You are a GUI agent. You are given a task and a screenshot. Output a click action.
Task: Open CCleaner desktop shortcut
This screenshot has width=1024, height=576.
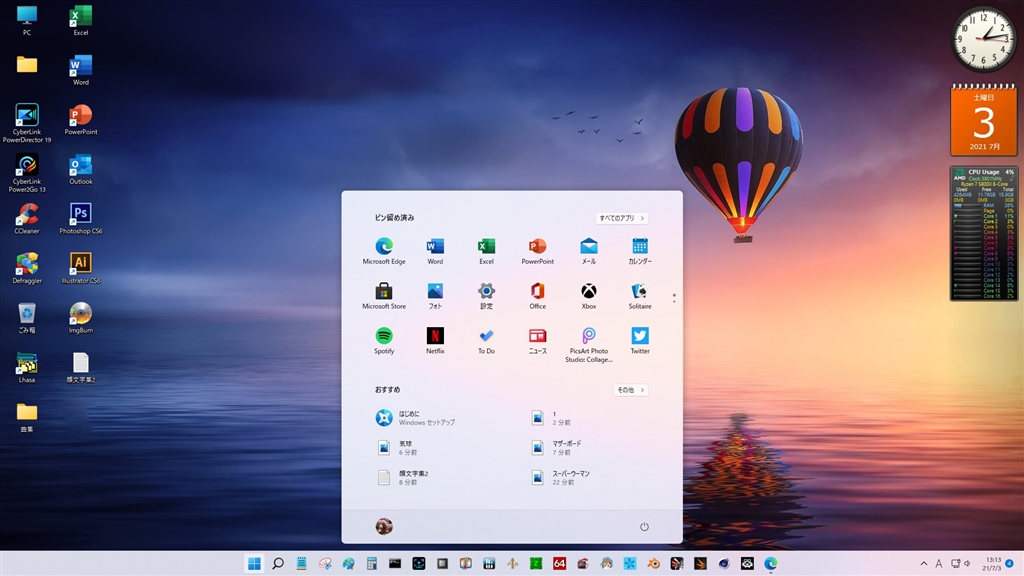click(27, 215)
